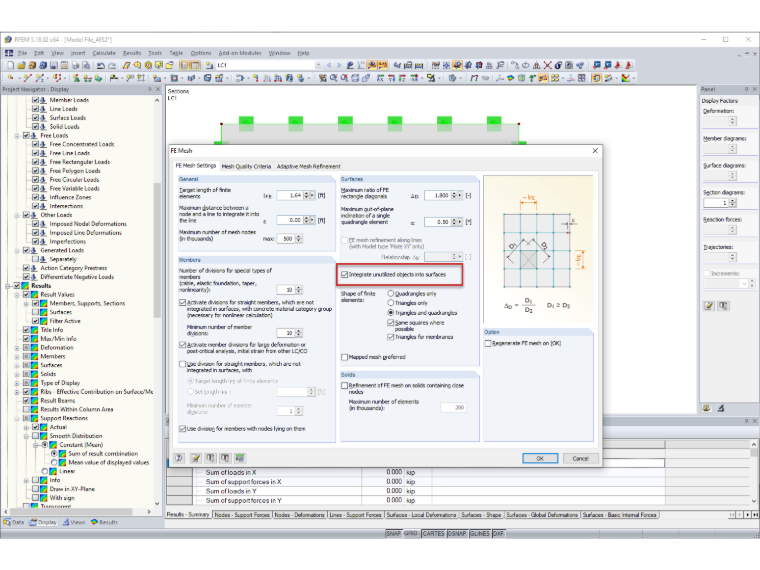Click the zoom magnifier icon in second toolbar
This screenshot has height=570, width=760.
click(x=333, y=78)
